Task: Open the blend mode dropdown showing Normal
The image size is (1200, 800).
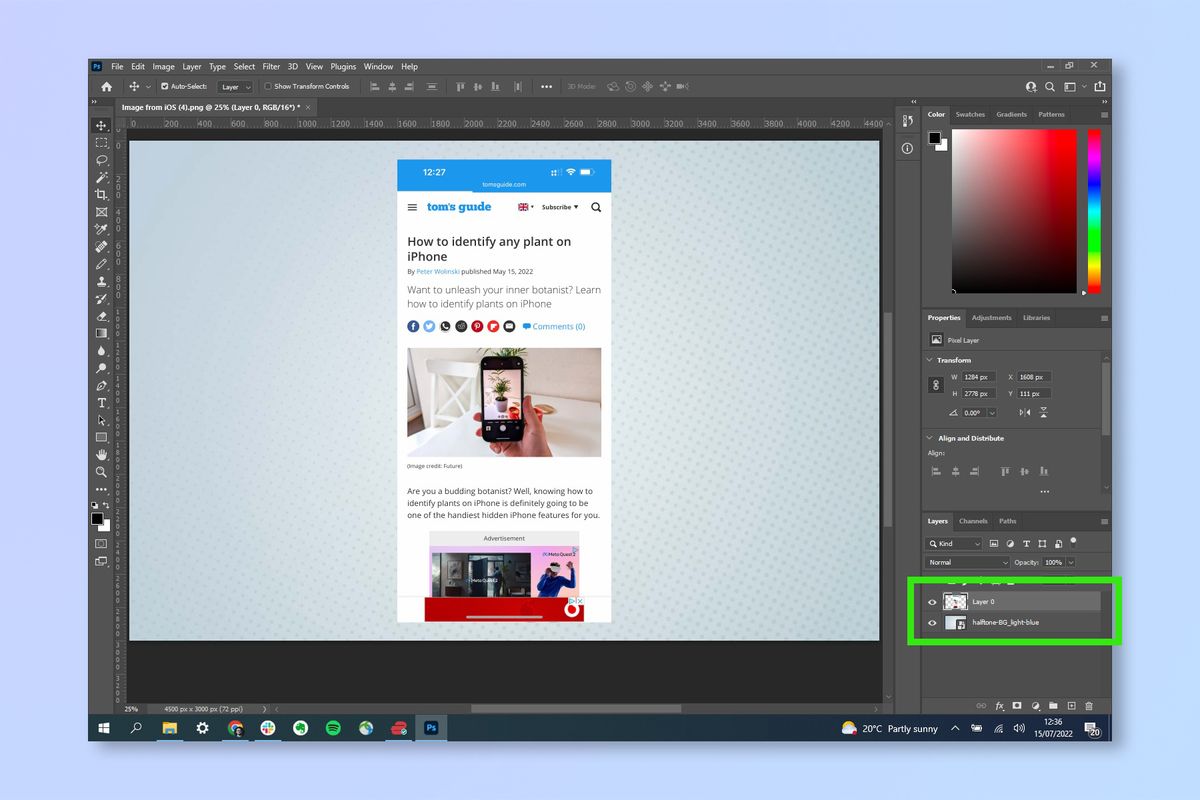Action: point(965,562)
